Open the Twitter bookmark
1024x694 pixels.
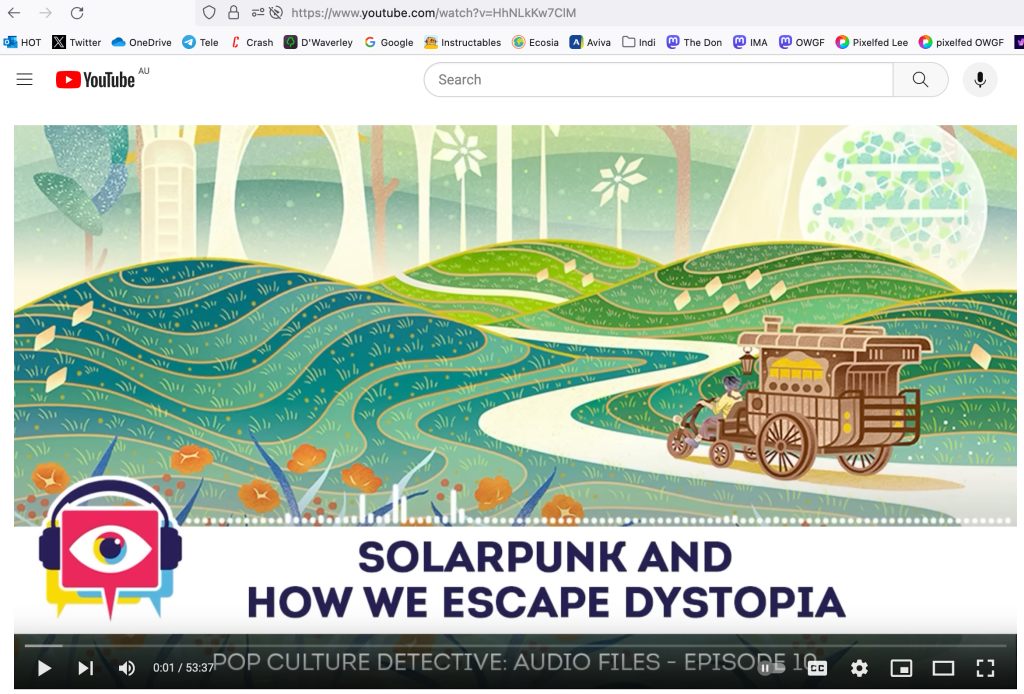coord(76,42)
